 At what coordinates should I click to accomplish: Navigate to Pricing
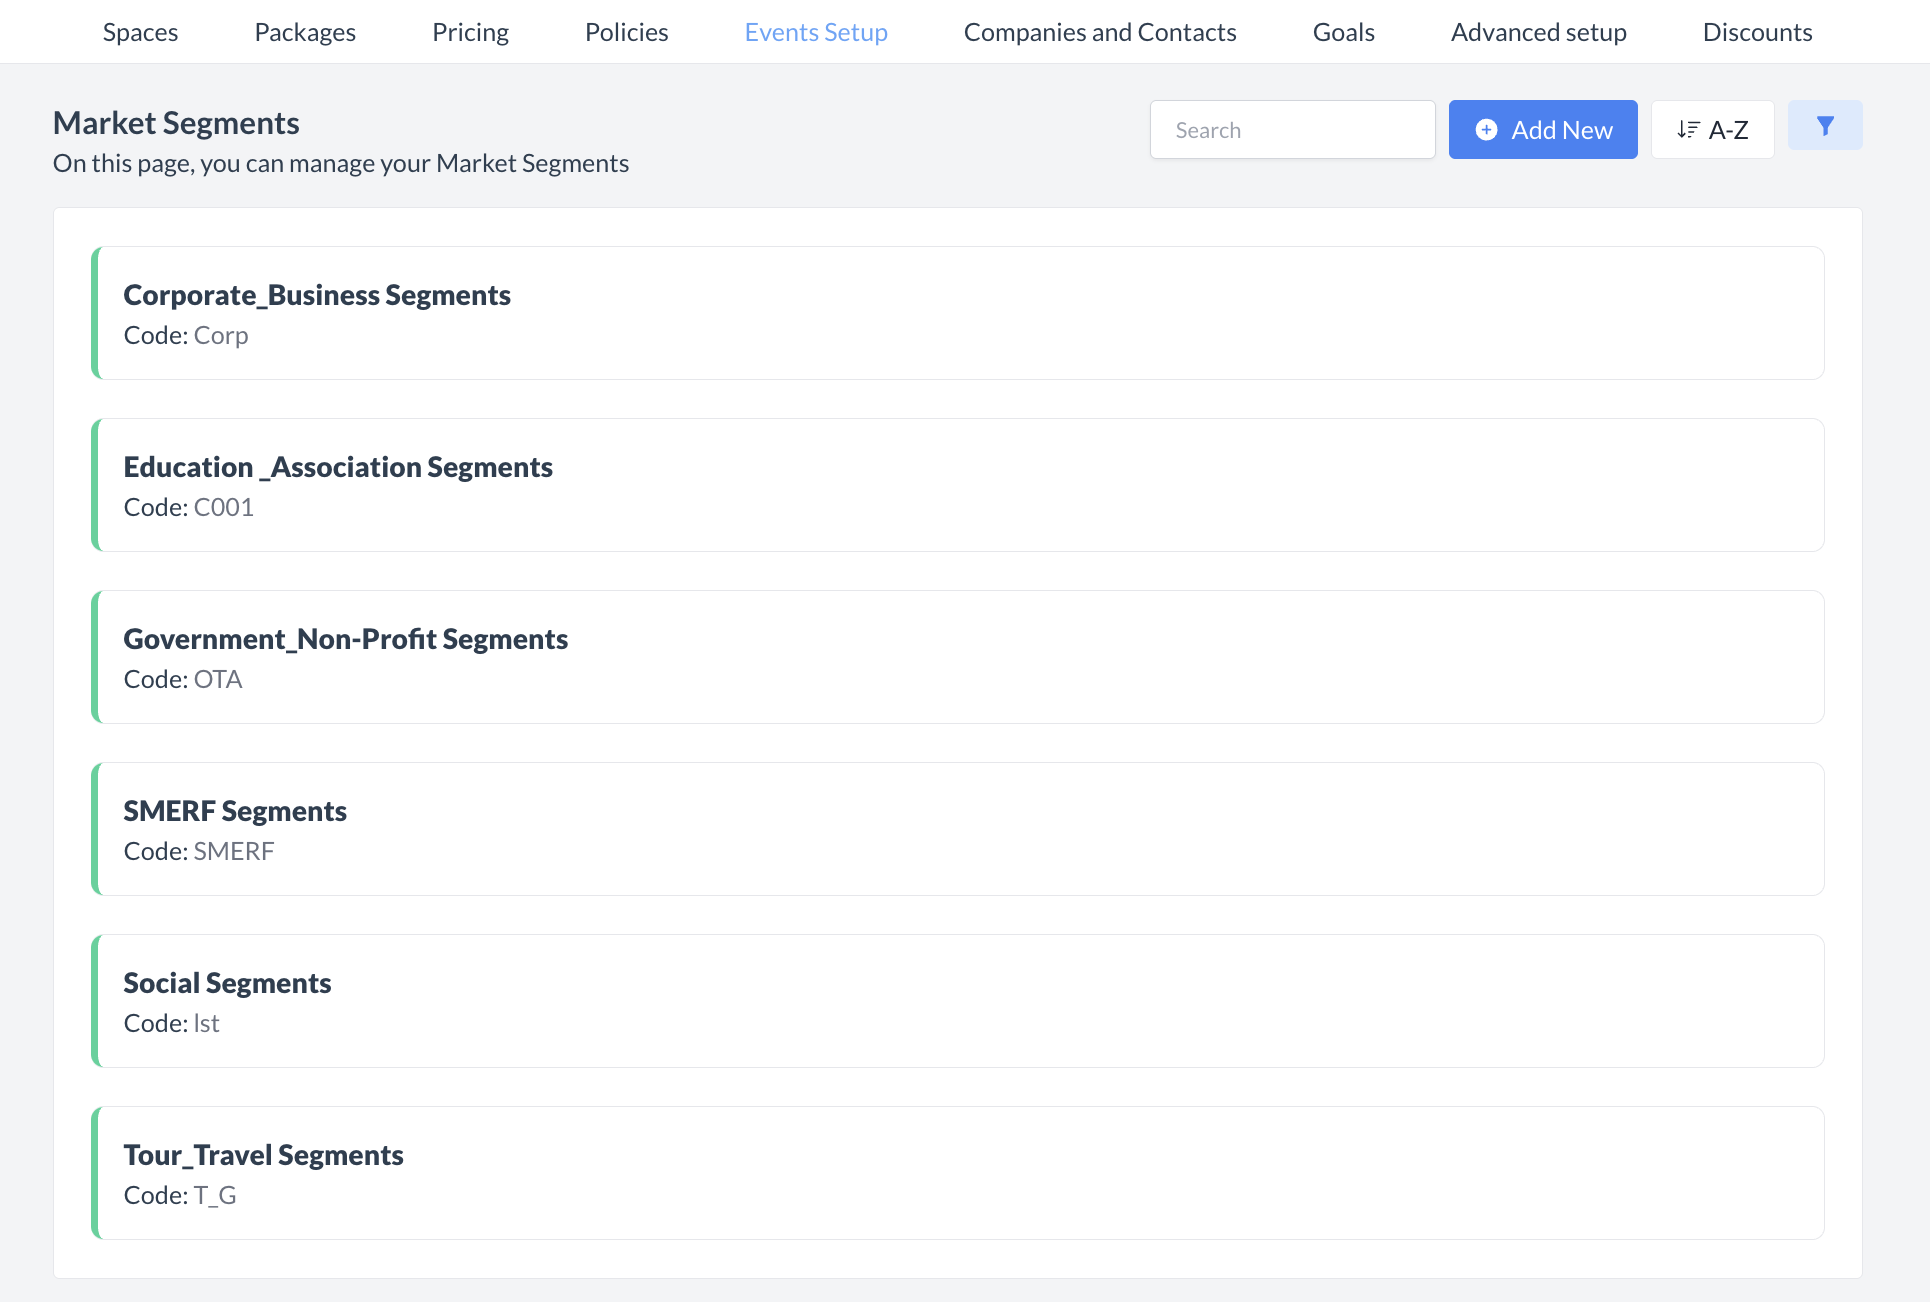point(470,31)
